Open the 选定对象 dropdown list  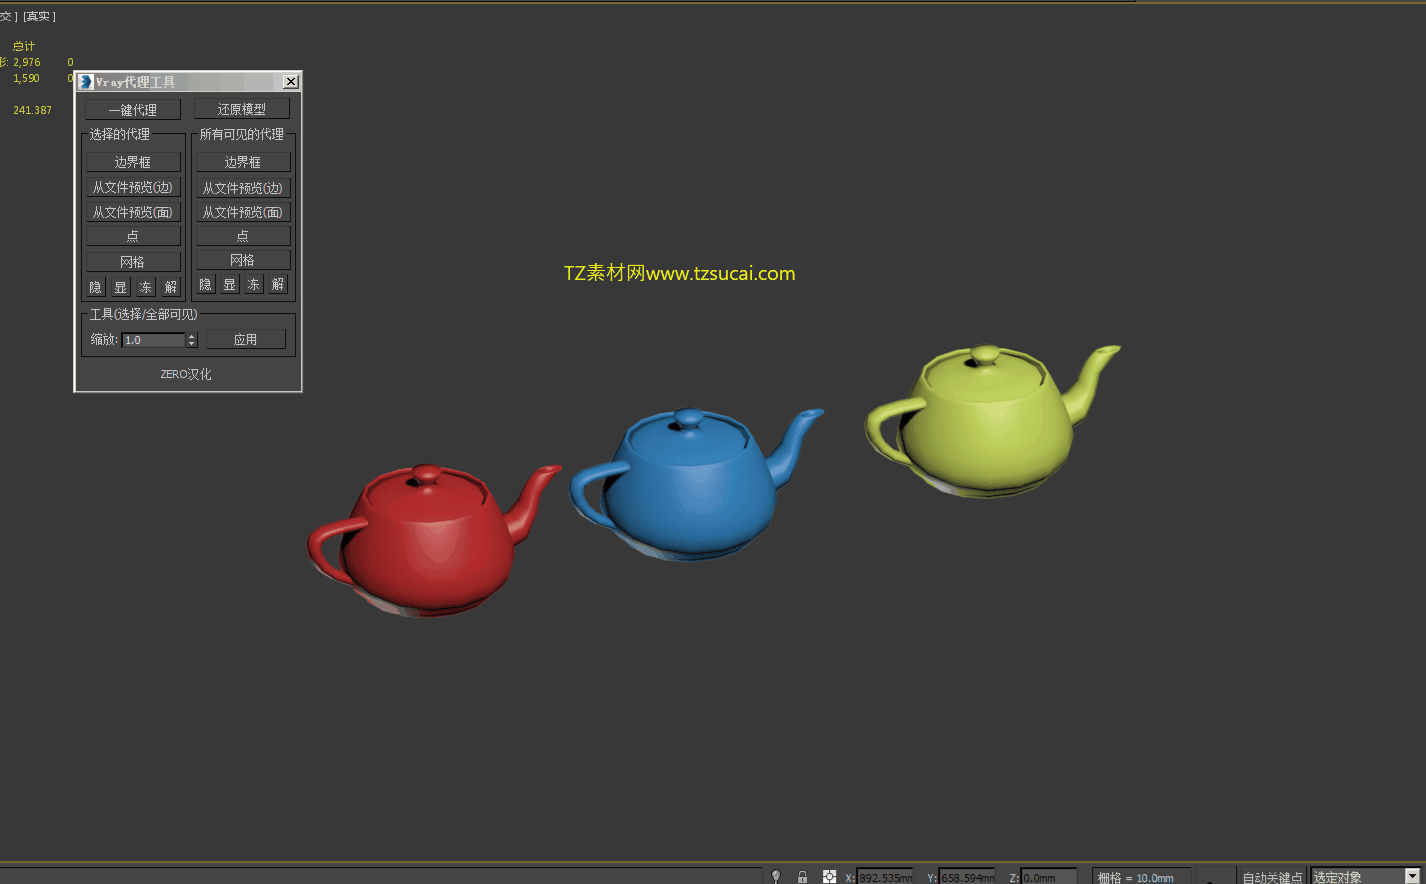pos(1412,877)
